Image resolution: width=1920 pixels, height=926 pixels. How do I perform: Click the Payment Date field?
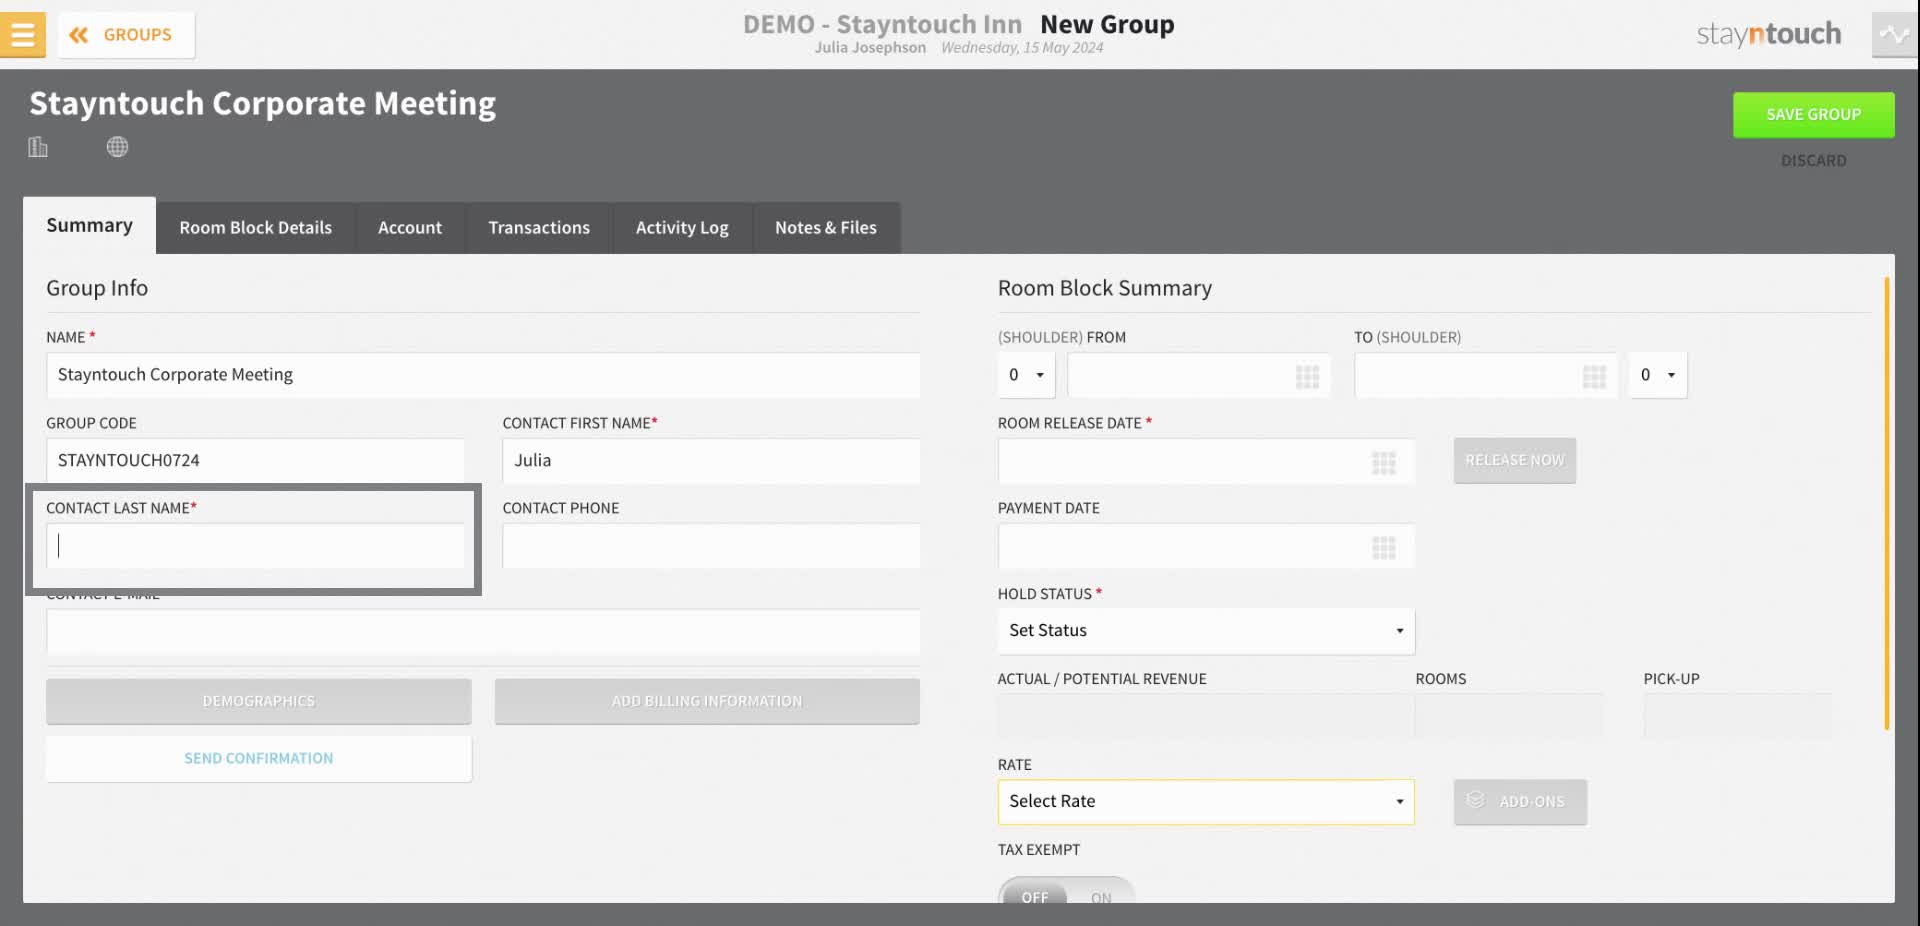click(1206, 546)
